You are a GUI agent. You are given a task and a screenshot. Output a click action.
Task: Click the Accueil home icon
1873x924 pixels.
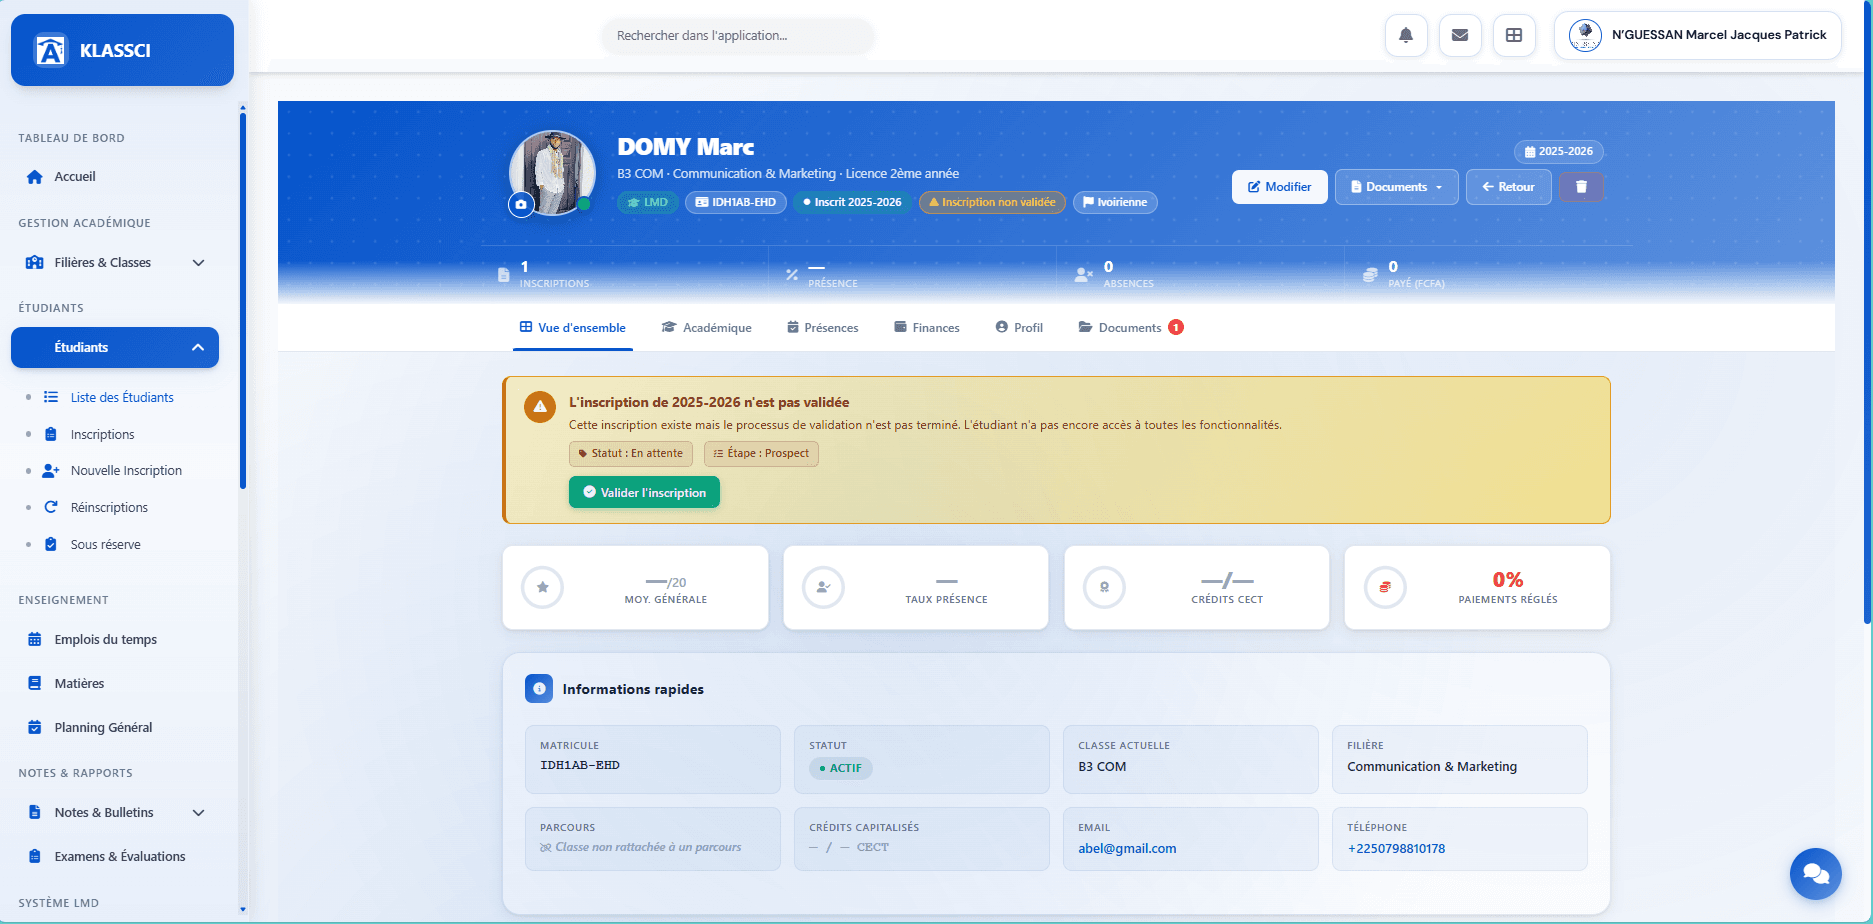(35, 177)
